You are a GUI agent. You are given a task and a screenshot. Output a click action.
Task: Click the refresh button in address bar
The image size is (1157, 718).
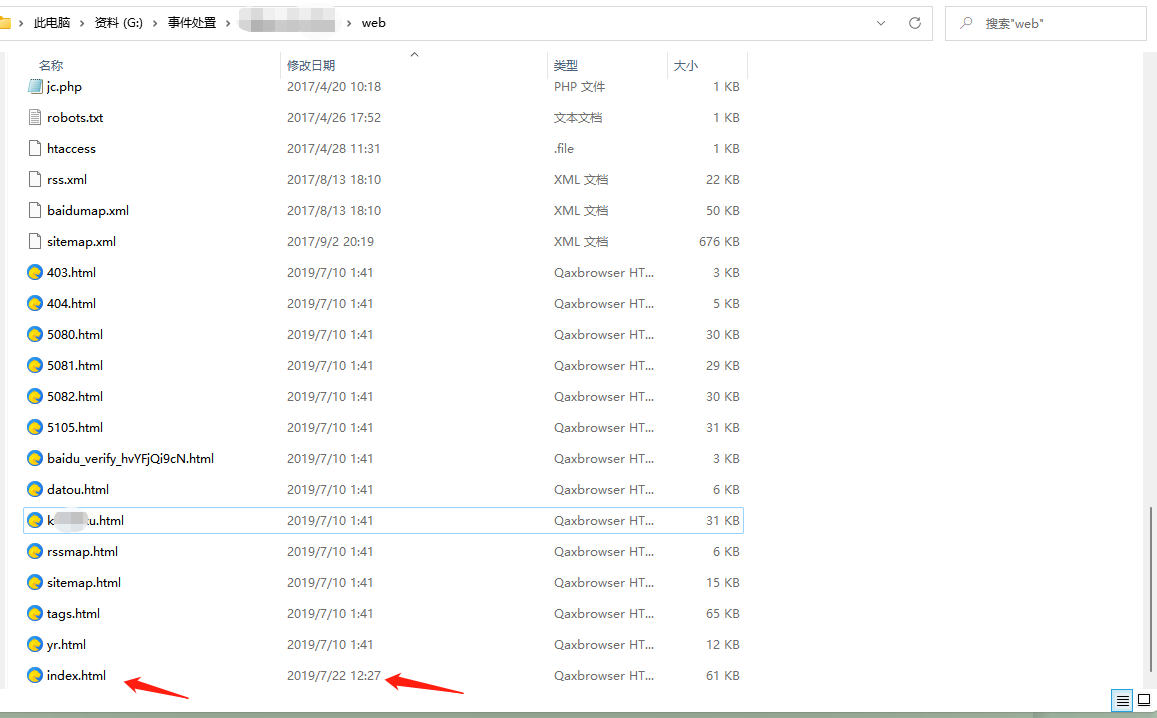tap(914, 23)
